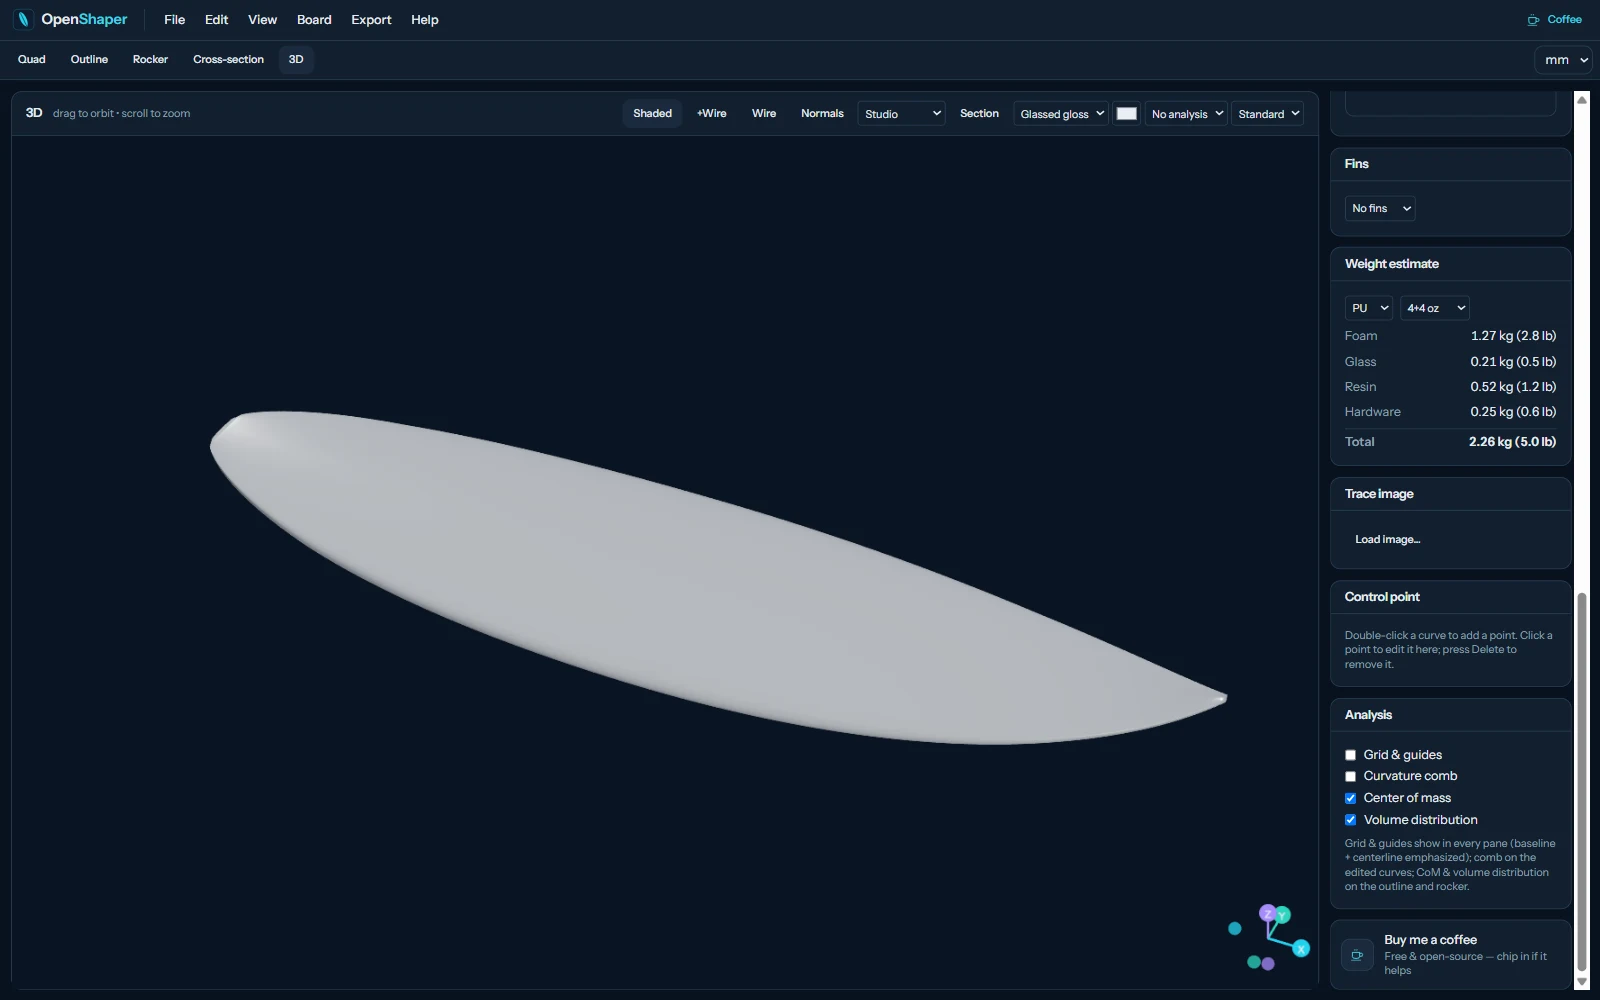Image resolution: width=1600 pixels, height=1000 pixels.
Task: Open the No analysis dropdown
Action: tap(1186, 114)
